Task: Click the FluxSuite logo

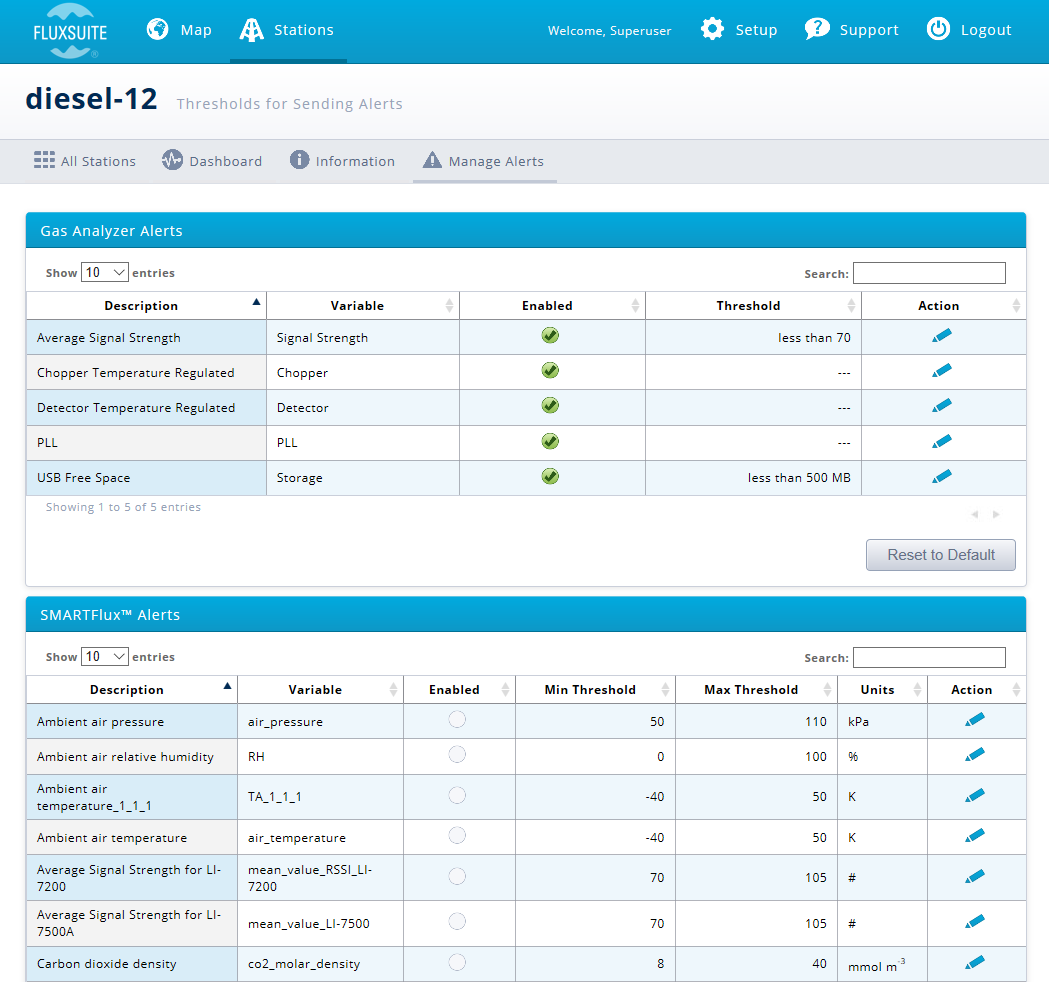Action: [70, 31]
